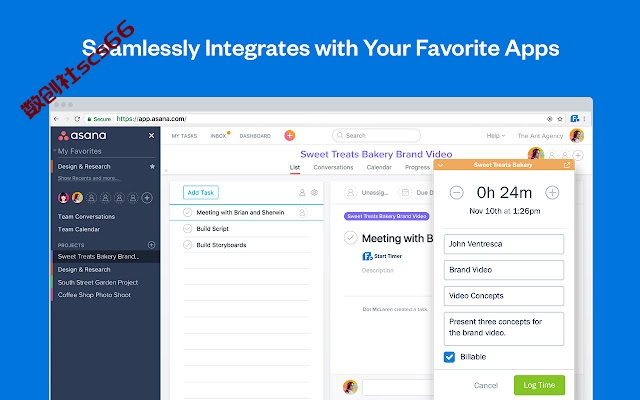Click the asana logo
The image size is (640, 400).
pos(82,136)
